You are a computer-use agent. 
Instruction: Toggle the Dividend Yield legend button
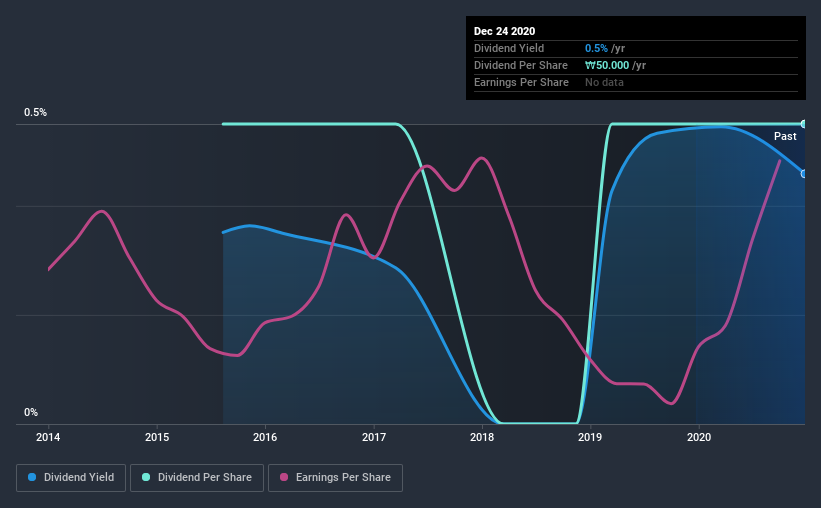(71, 478)
